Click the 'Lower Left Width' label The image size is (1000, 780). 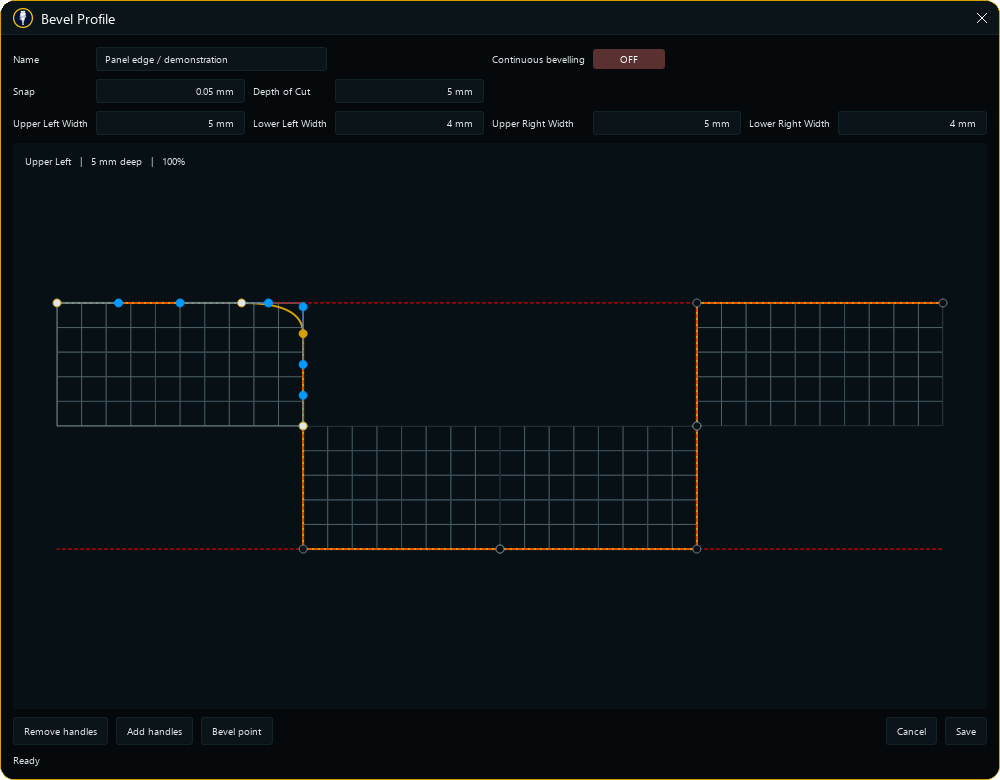pyautogui.click(x=290, y=124)
